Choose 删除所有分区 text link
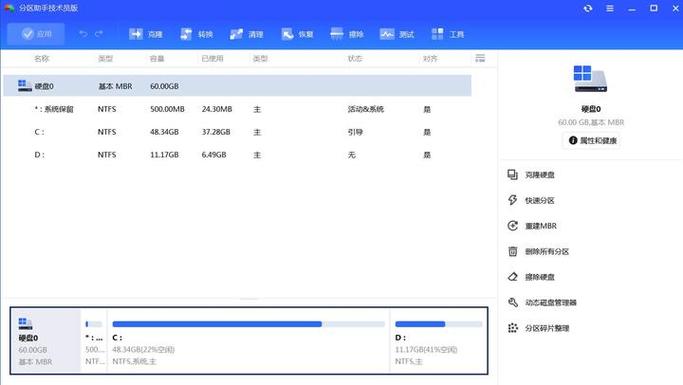 (x=547, y=251)
